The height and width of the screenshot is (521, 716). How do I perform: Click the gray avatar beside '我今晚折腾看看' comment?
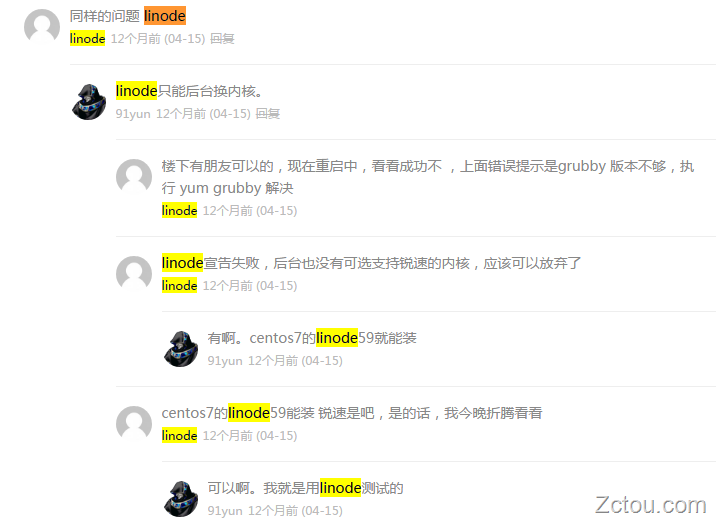(134, 424)
